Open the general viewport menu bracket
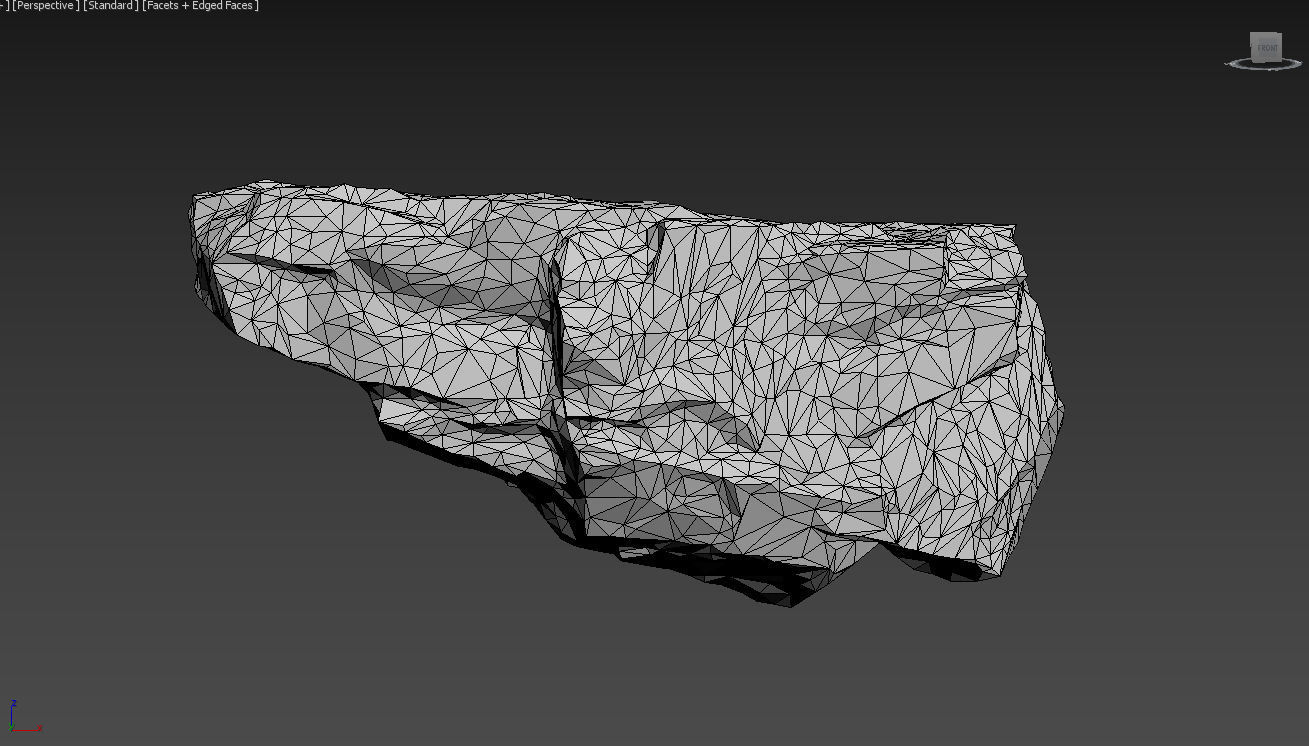Image resolution: width=1309 pixels, height=746 pixels. (x=4, y=6)
